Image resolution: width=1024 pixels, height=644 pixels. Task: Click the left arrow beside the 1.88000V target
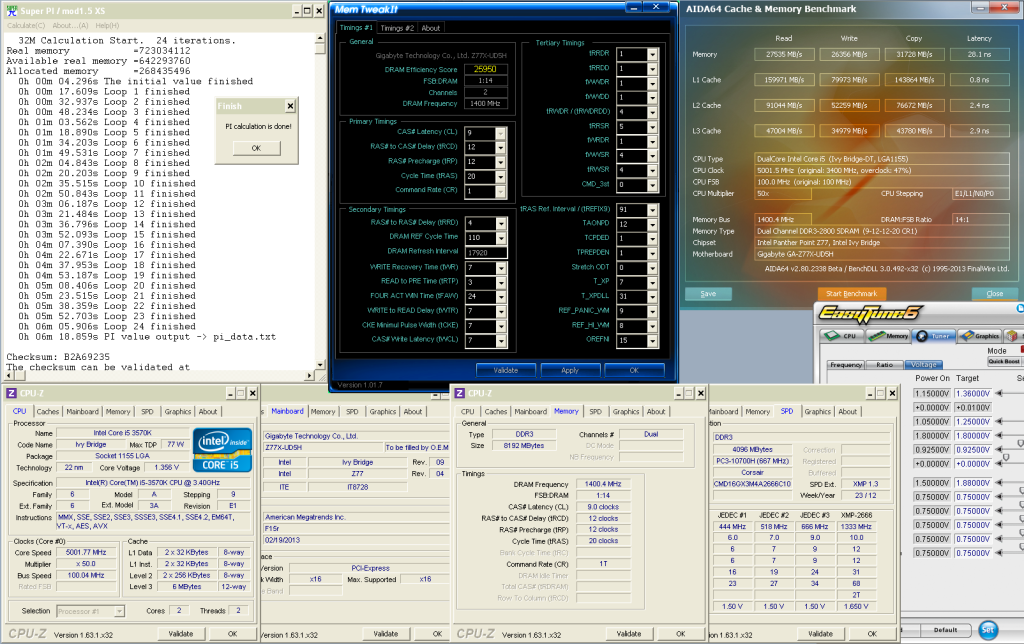tap(999, 483)
